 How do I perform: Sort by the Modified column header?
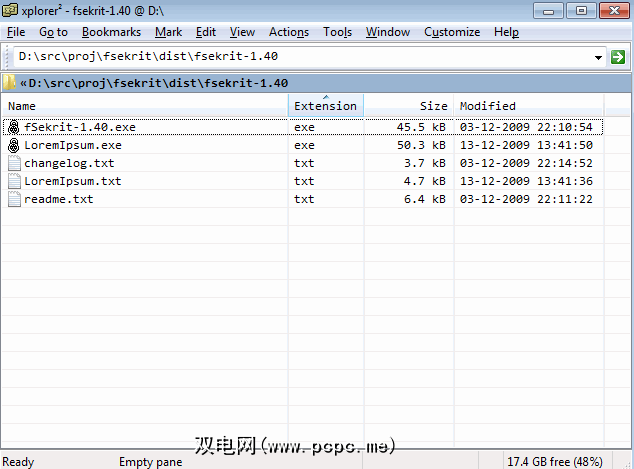[529, 106]
